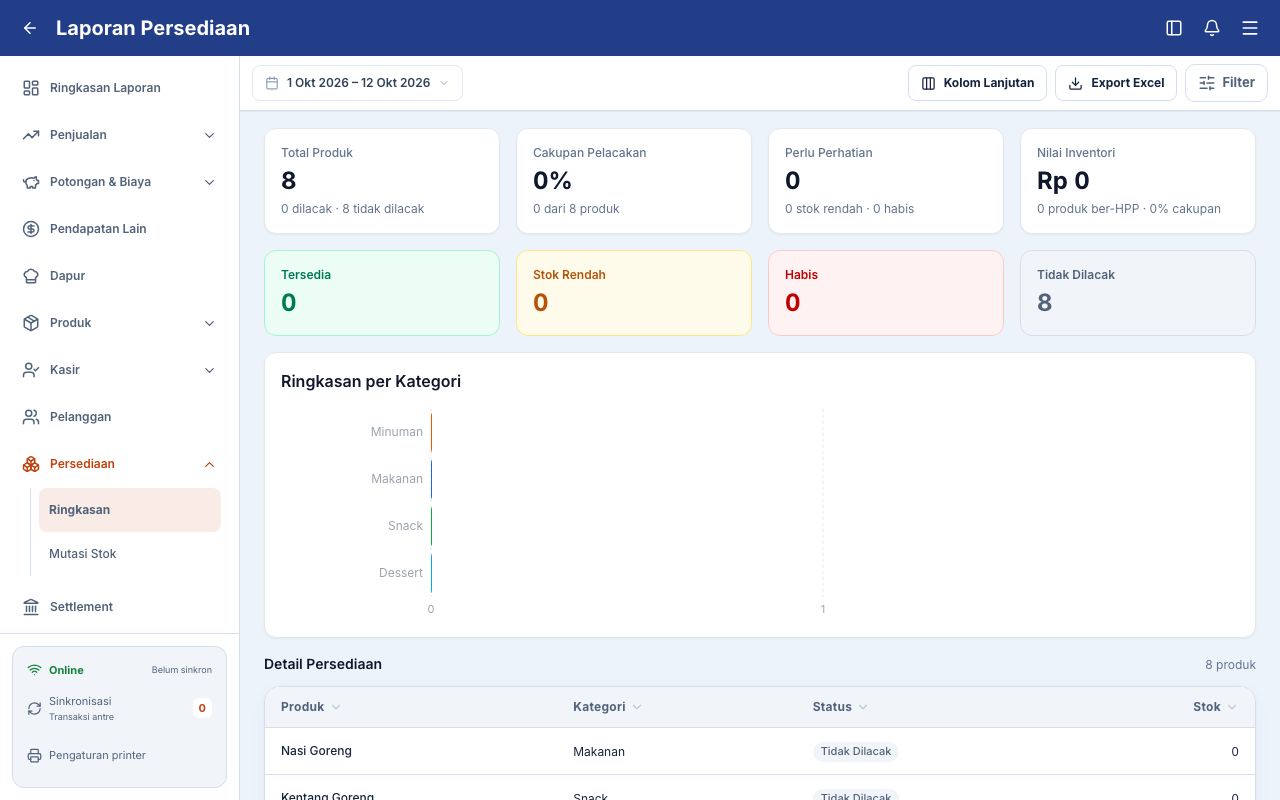Sort by Kategori column header
The image size is (1280, 800).
coord(607,707)
